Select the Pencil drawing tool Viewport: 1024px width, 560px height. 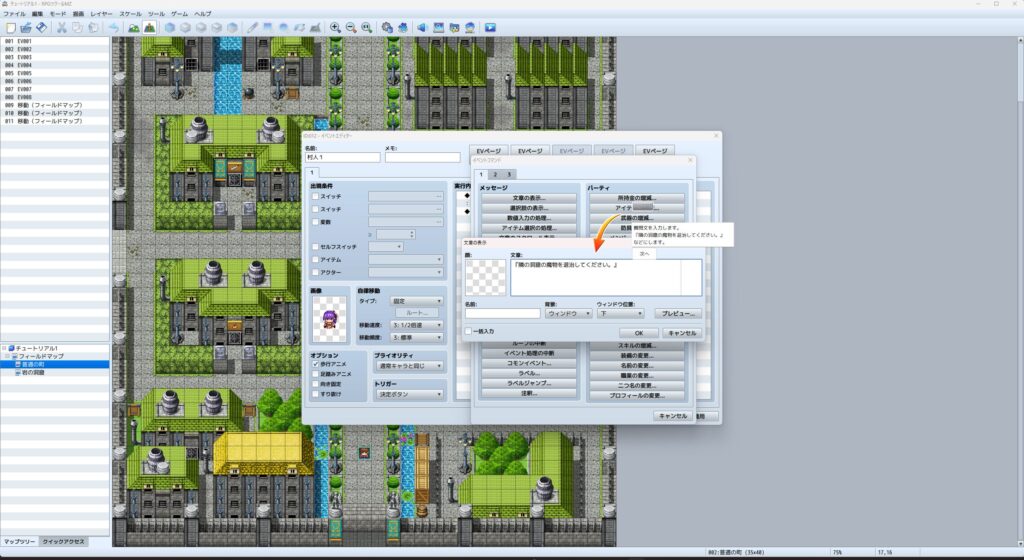tap(252, 27)
